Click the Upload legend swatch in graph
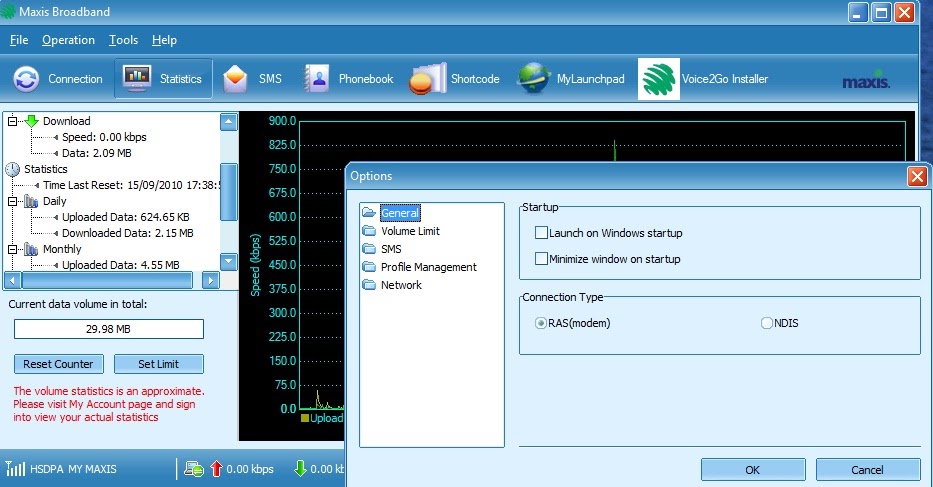This screenshot has width=933, height=487. point(305,418)
